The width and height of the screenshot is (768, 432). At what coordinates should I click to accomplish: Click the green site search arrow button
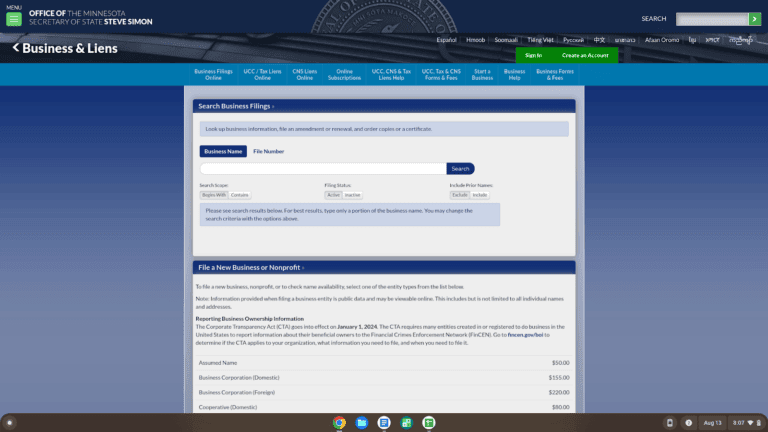point(755,19)
